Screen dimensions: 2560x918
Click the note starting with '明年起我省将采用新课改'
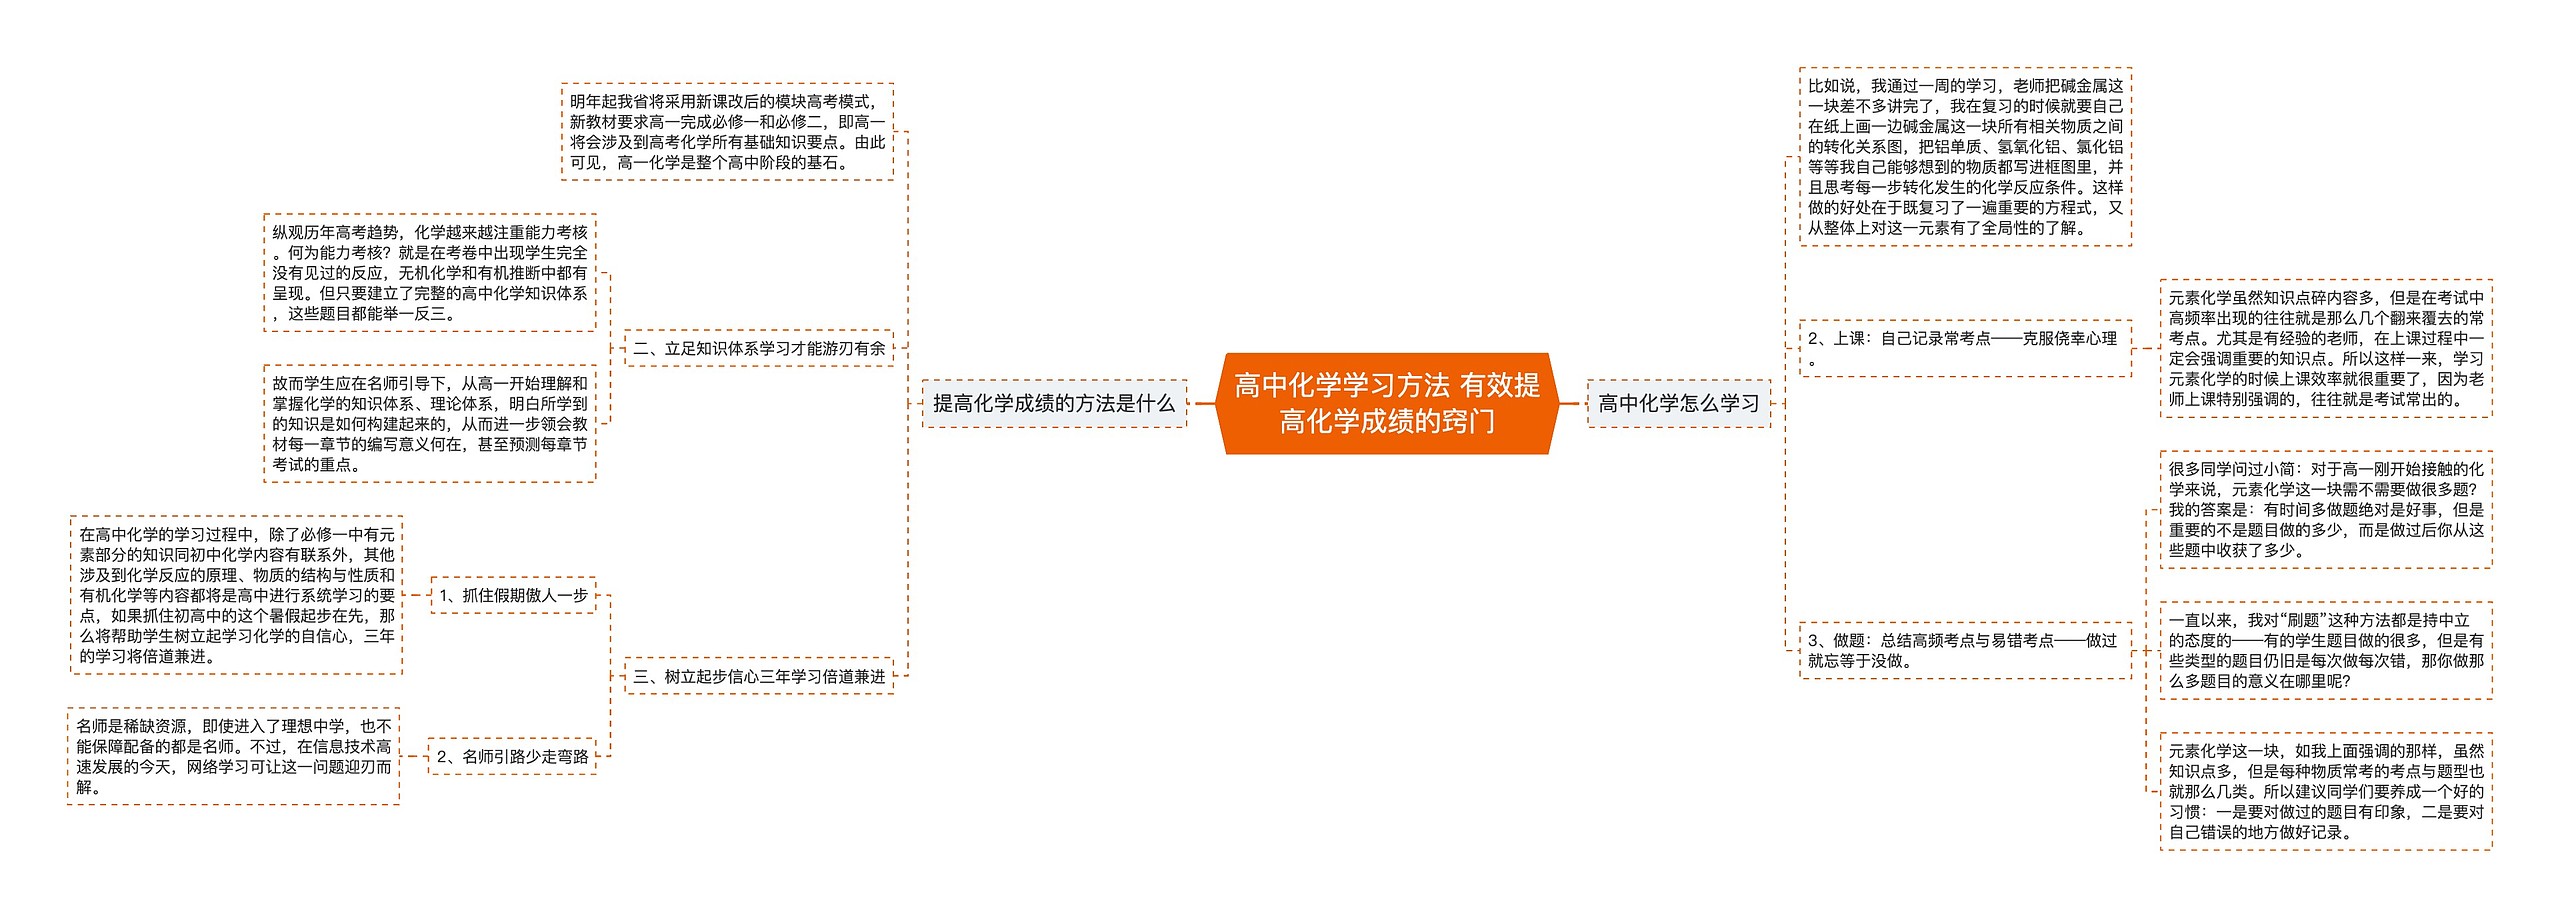pyautogui.click(x=727, y=132)
